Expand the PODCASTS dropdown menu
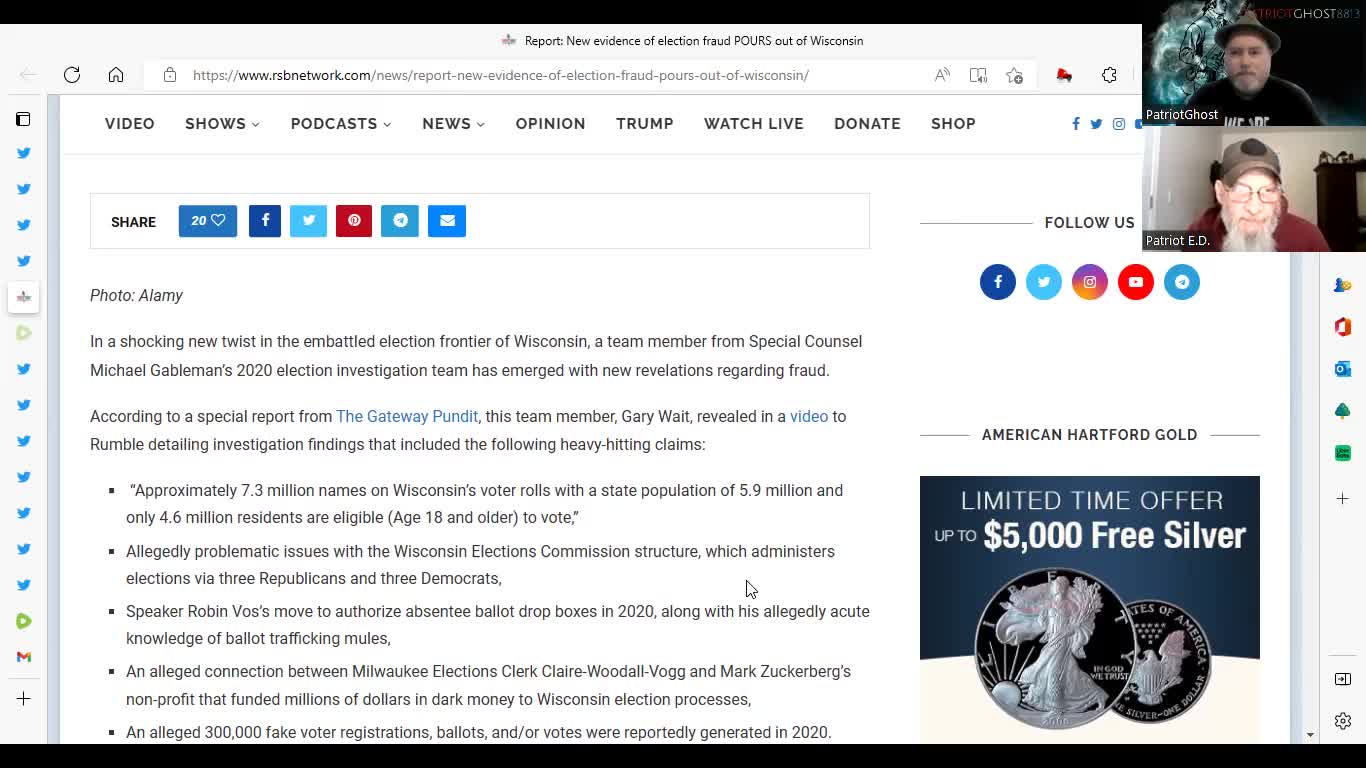The image size is (1366, 768). coord(341,124)
